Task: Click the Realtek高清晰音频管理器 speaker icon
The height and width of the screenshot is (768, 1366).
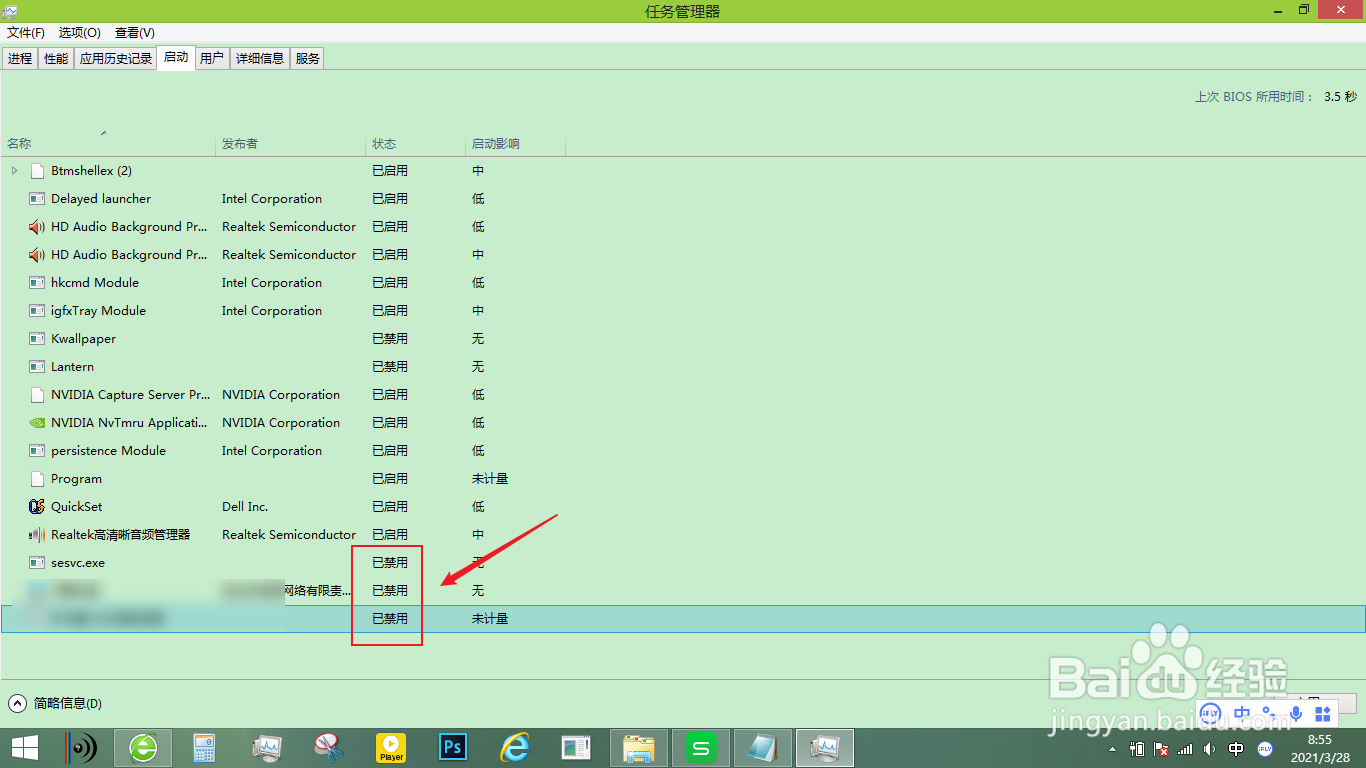Action: [37, 535]
